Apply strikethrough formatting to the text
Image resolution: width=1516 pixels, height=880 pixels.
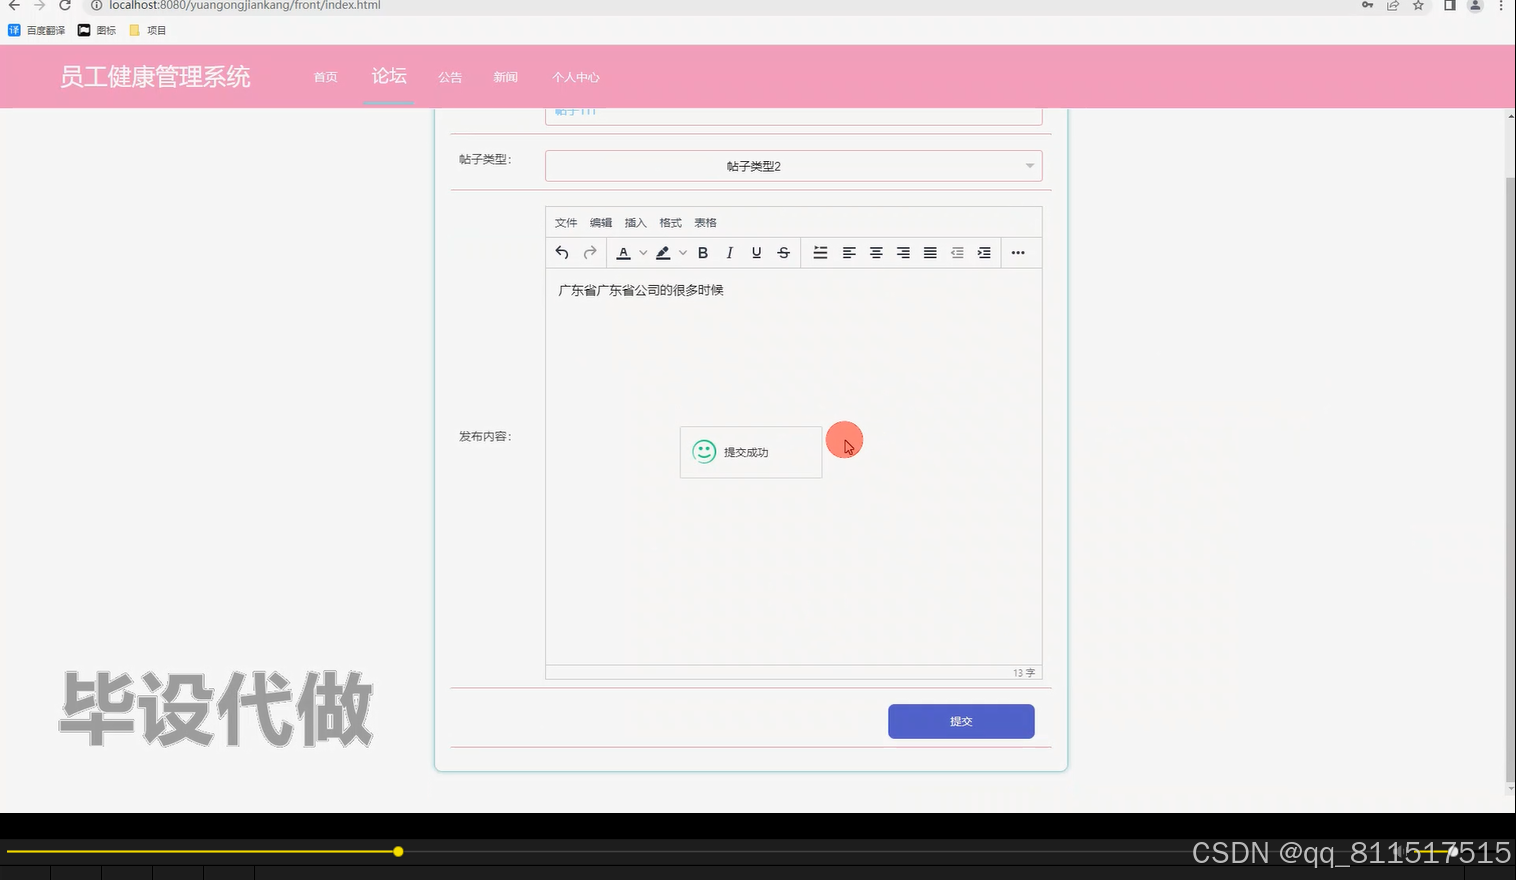coord(784,252)
